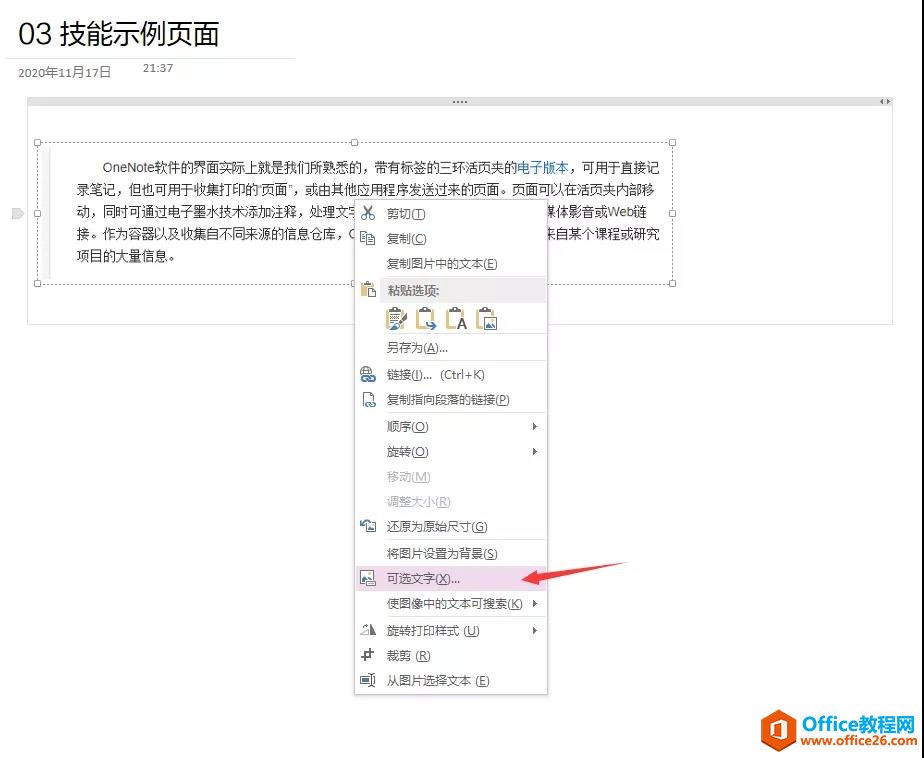
Task: Click the alt text picture icon
Action: [368, 578]
